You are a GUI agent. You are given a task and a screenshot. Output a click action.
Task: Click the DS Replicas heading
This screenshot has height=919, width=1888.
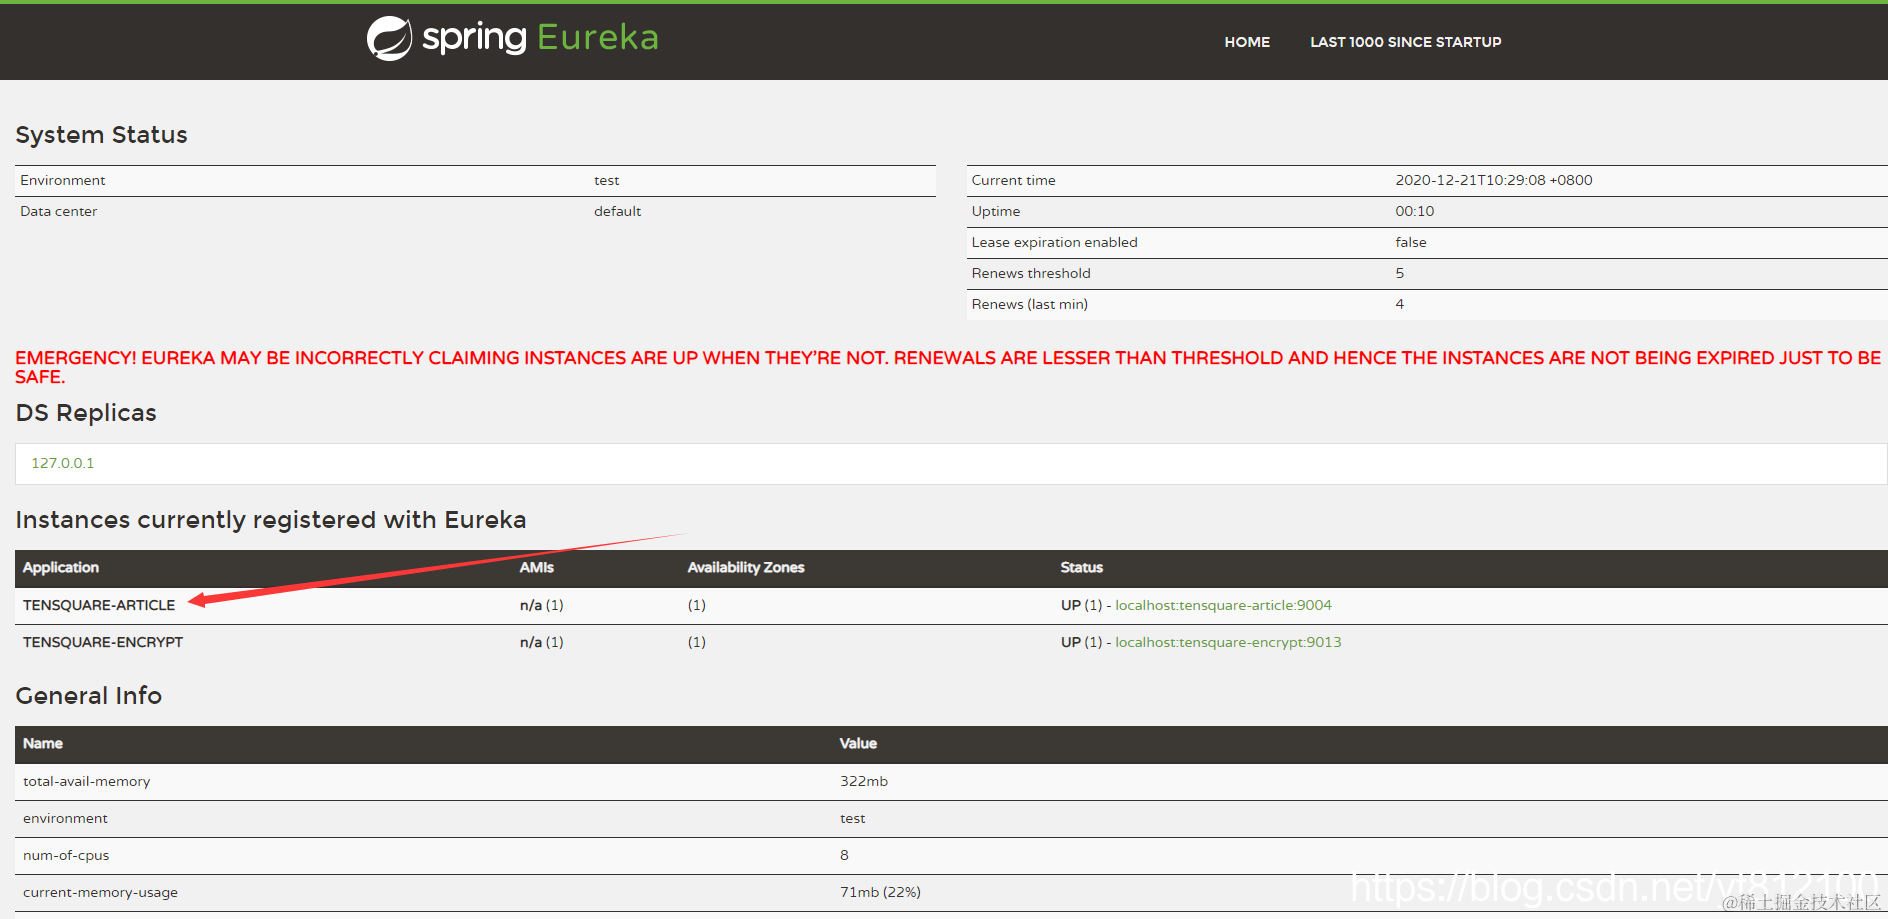pos(86,413)
